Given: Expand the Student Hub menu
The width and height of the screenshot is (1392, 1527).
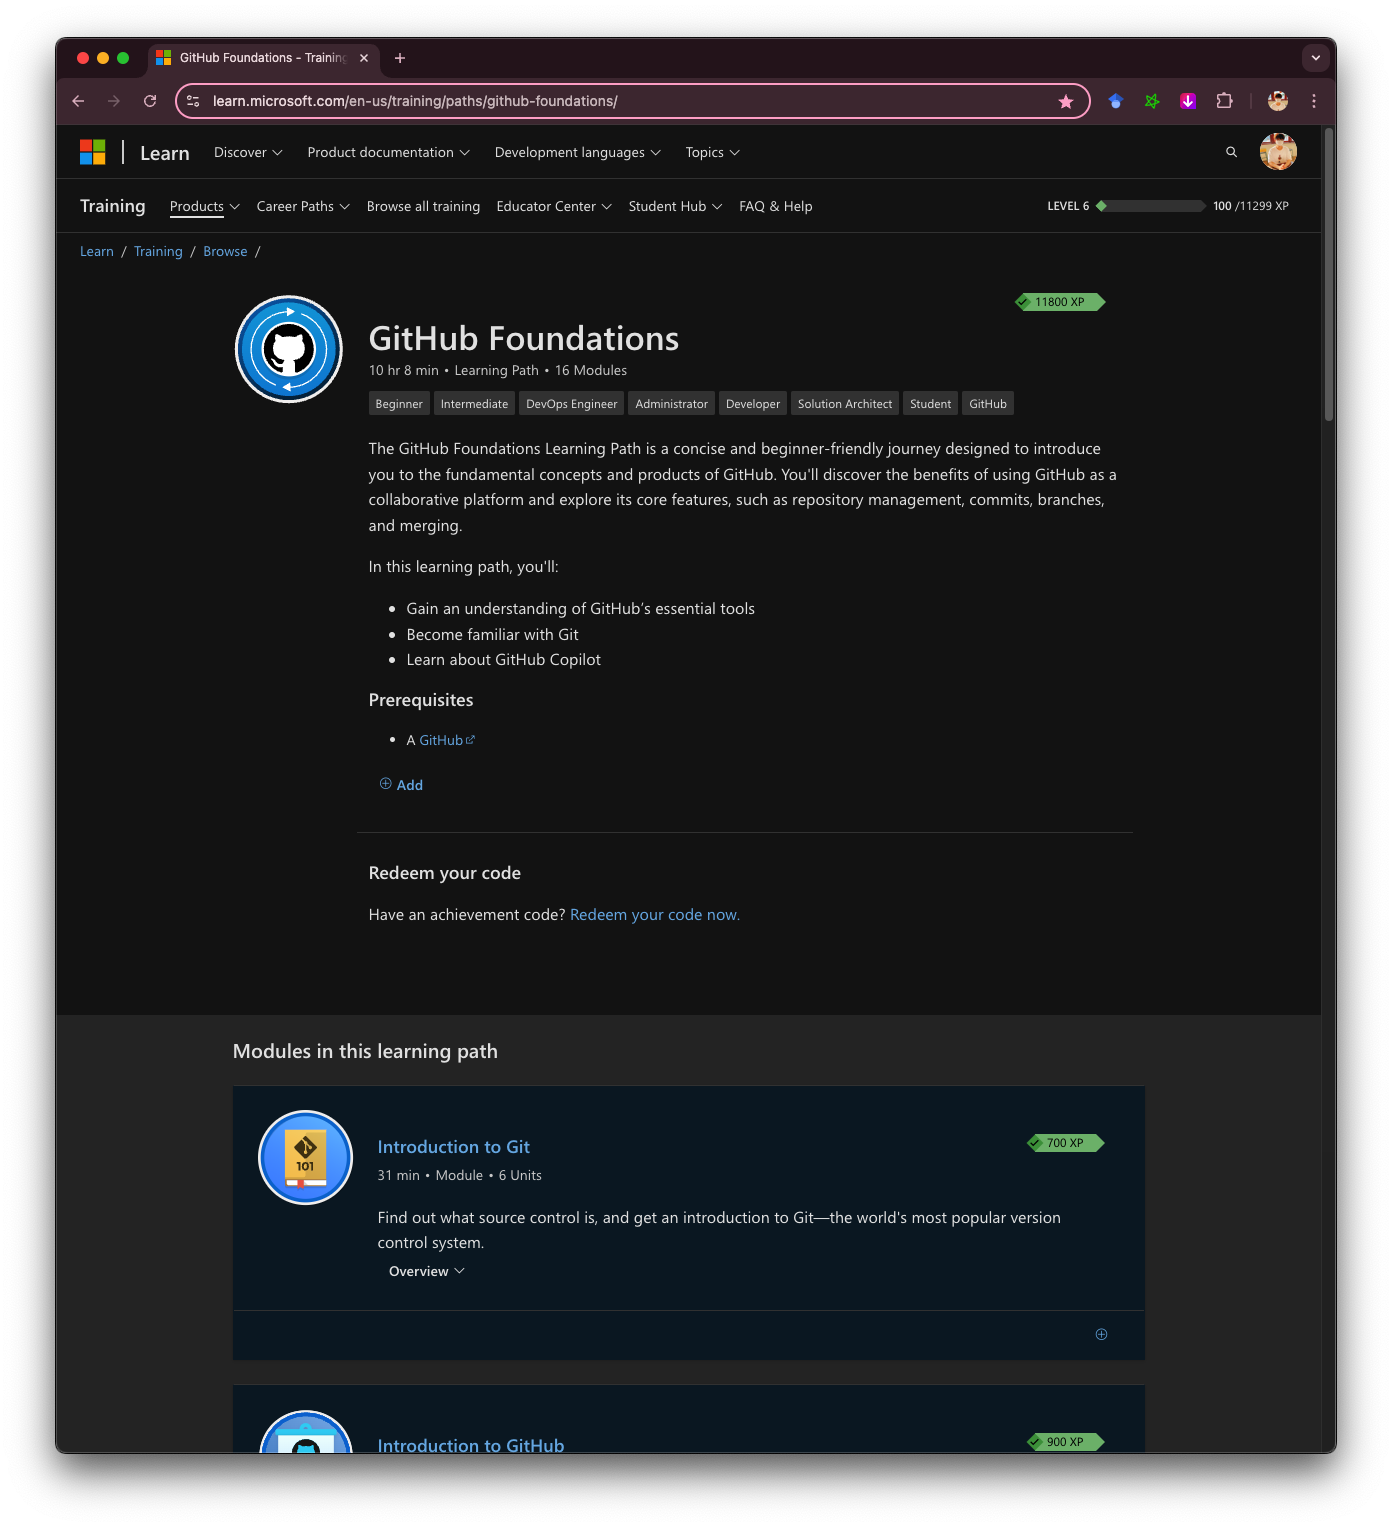Looking at the screenshot, I should (x=675, y=206).
